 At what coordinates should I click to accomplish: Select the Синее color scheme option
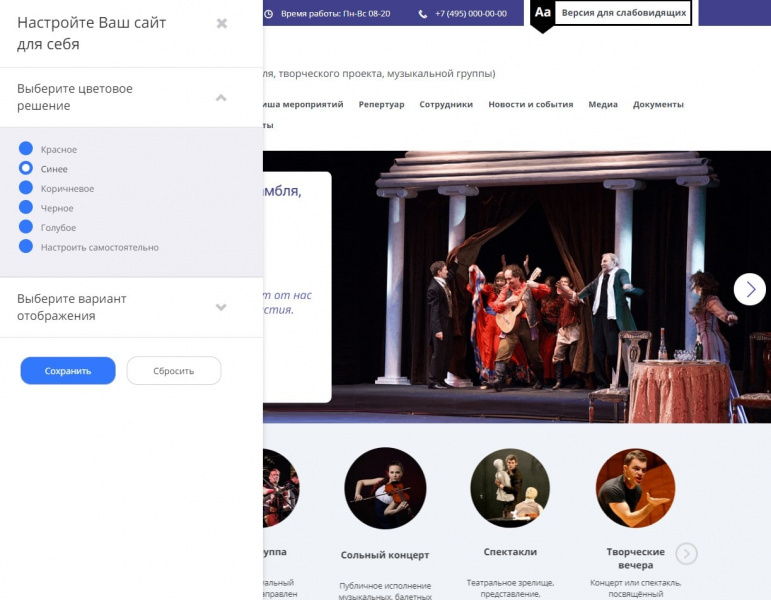pyautogui.click(x=26, y=169)
